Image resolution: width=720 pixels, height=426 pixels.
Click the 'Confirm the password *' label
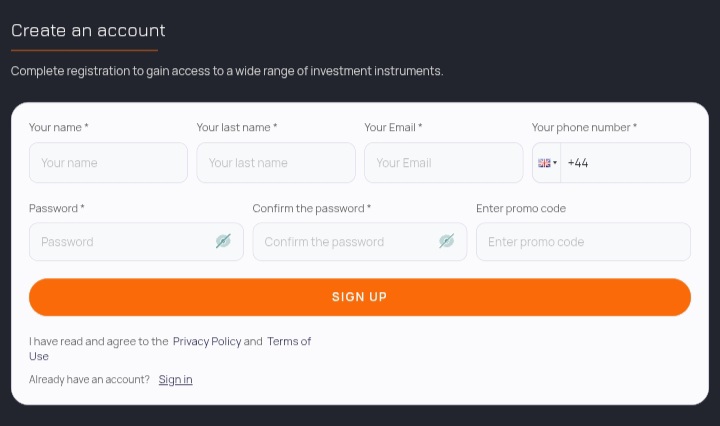pos(312,208)
